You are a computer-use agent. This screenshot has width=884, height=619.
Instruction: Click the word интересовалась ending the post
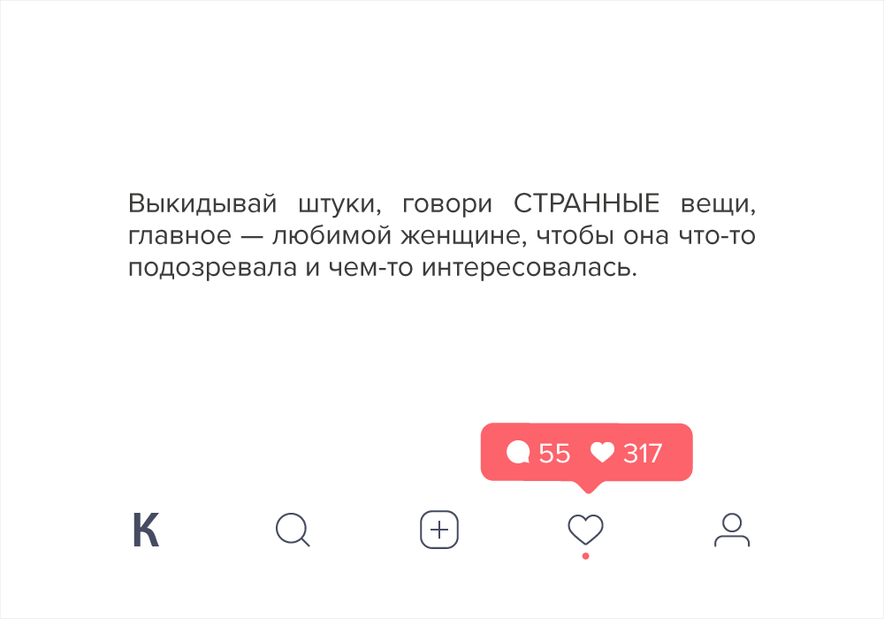pos(529,268)
